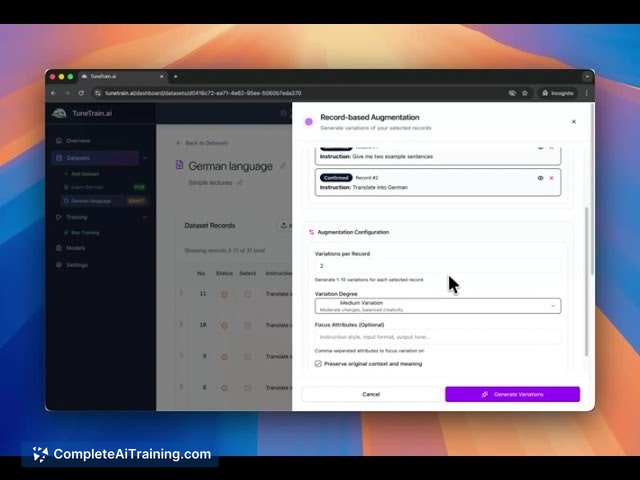This screenshot has width=640, height=480.
Task: Click status icon of record 11
Action: tap(224, 294)
